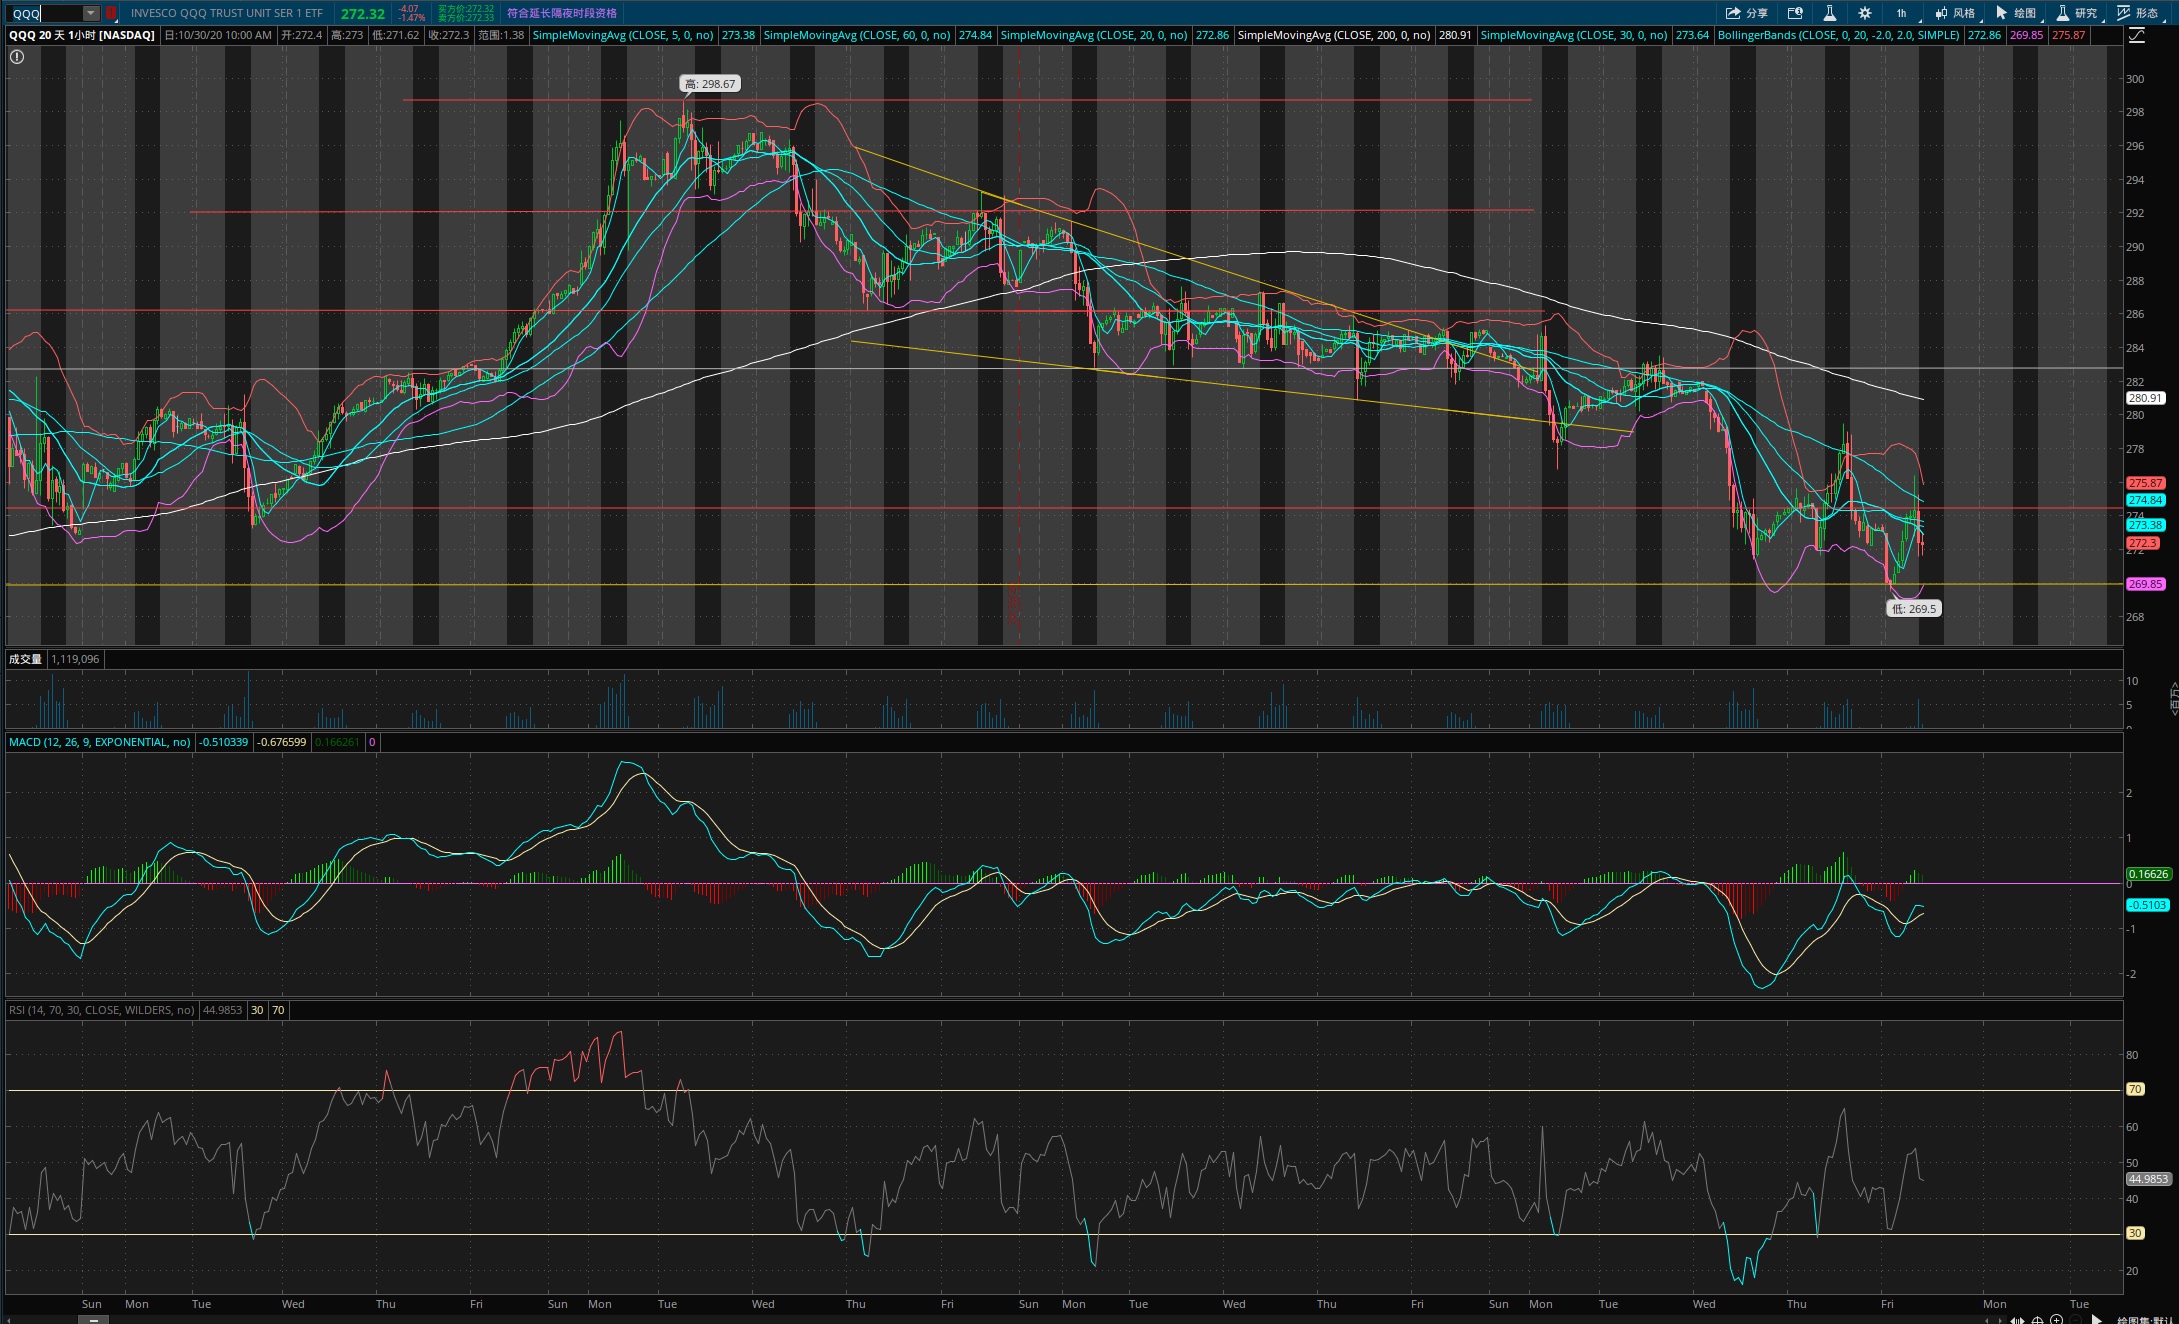Click the BollingerBands study label
This screenshot has height=1324, width=2179.
click(1839, 35)
